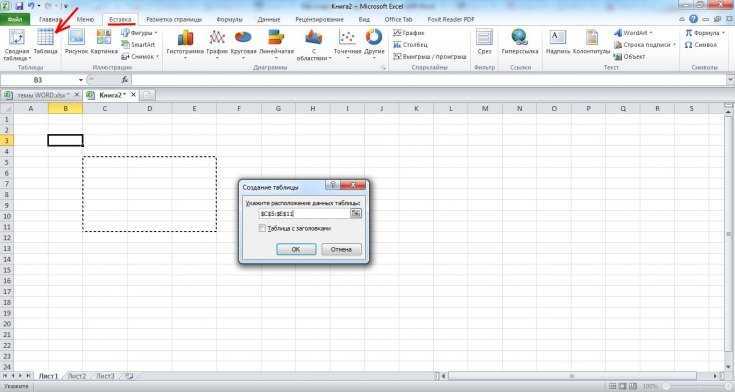The width and height of the screenshot is (735, 392).
Task: Switch to the Рецензирование tab
Action: [319, 20]
